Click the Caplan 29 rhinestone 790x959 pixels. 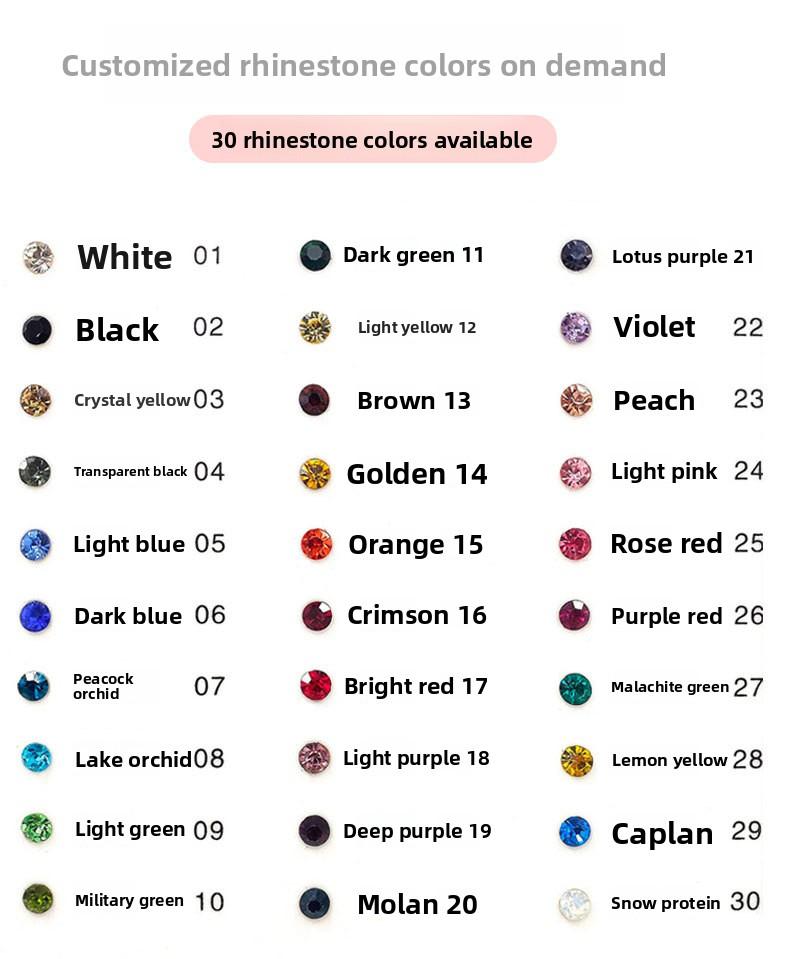576,832
